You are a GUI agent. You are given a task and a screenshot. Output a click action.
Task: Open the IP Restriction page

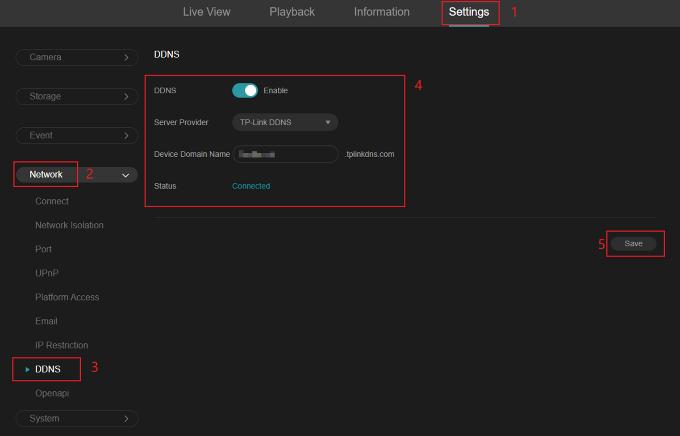pyautogui.click(x=61, y=345)
